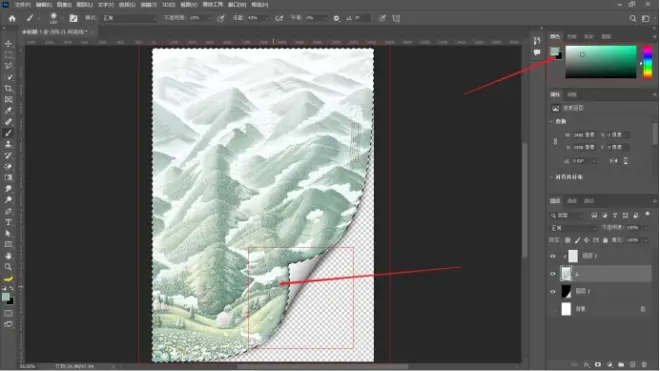The width and height of the screenshot is (660, 371).
Task: Toggle lock all padlock icon
Action: pyautogui.click(x=605, y=240)
